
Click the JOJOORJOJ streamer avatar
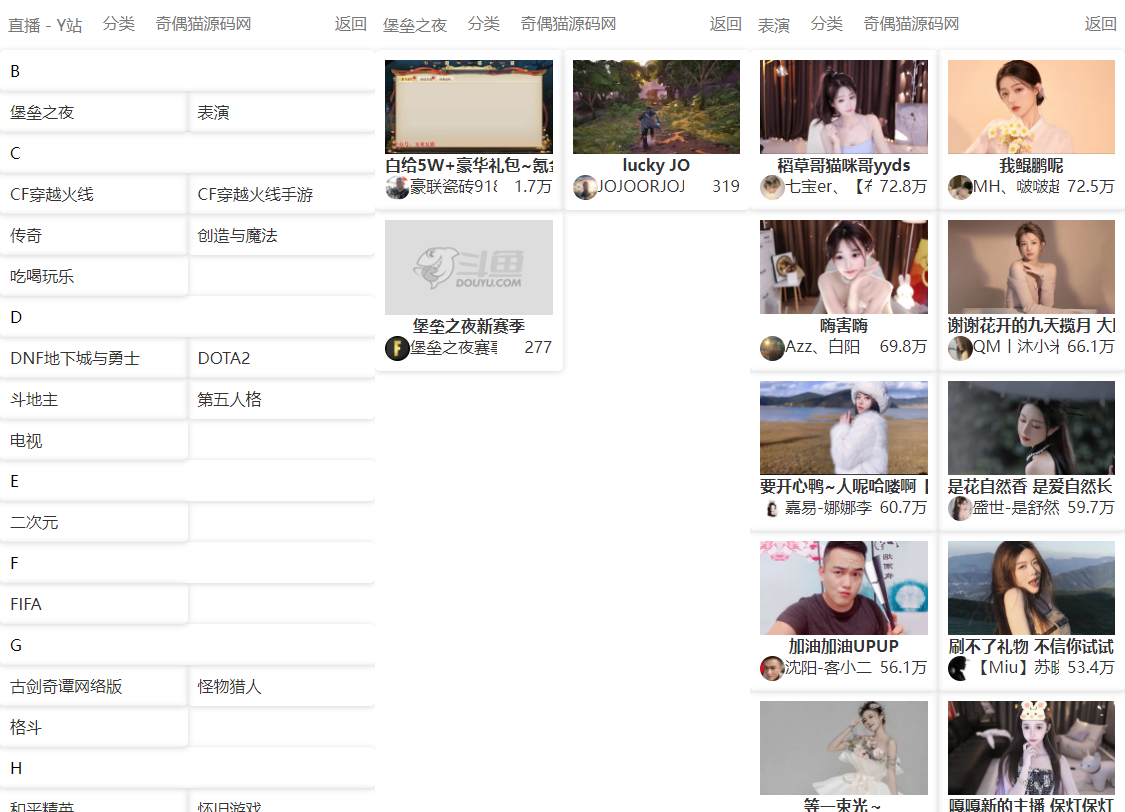(585, 187)
